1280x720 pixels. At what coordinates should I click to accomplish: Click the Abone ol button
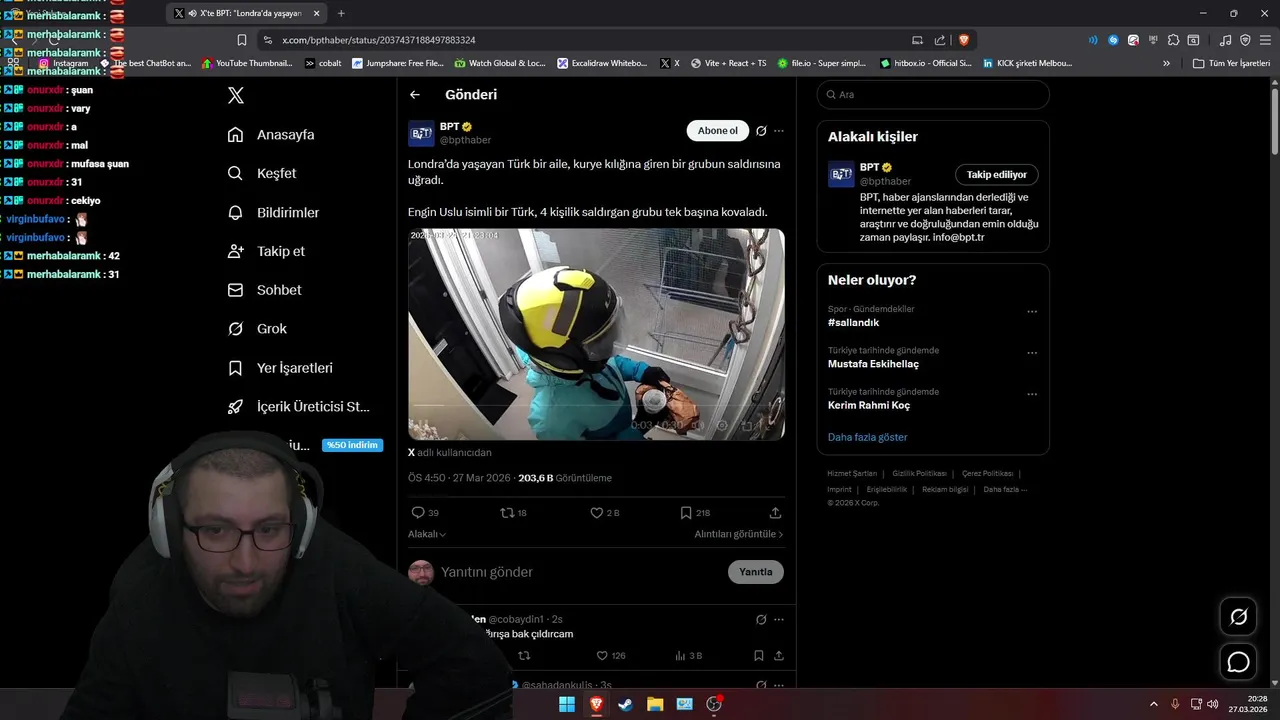click(x=718, y=131)
